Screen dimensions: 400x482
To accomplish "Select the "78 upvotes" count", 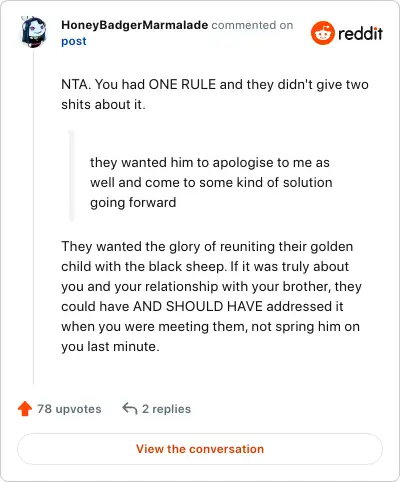I will 69,409.
